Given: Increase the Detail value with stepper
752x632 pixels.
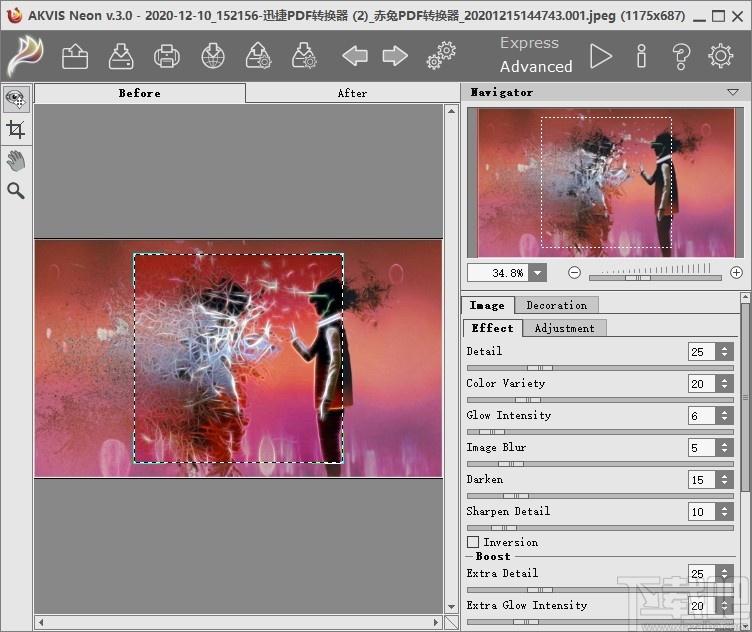Looking at the screenshot, I should (726, 347).
